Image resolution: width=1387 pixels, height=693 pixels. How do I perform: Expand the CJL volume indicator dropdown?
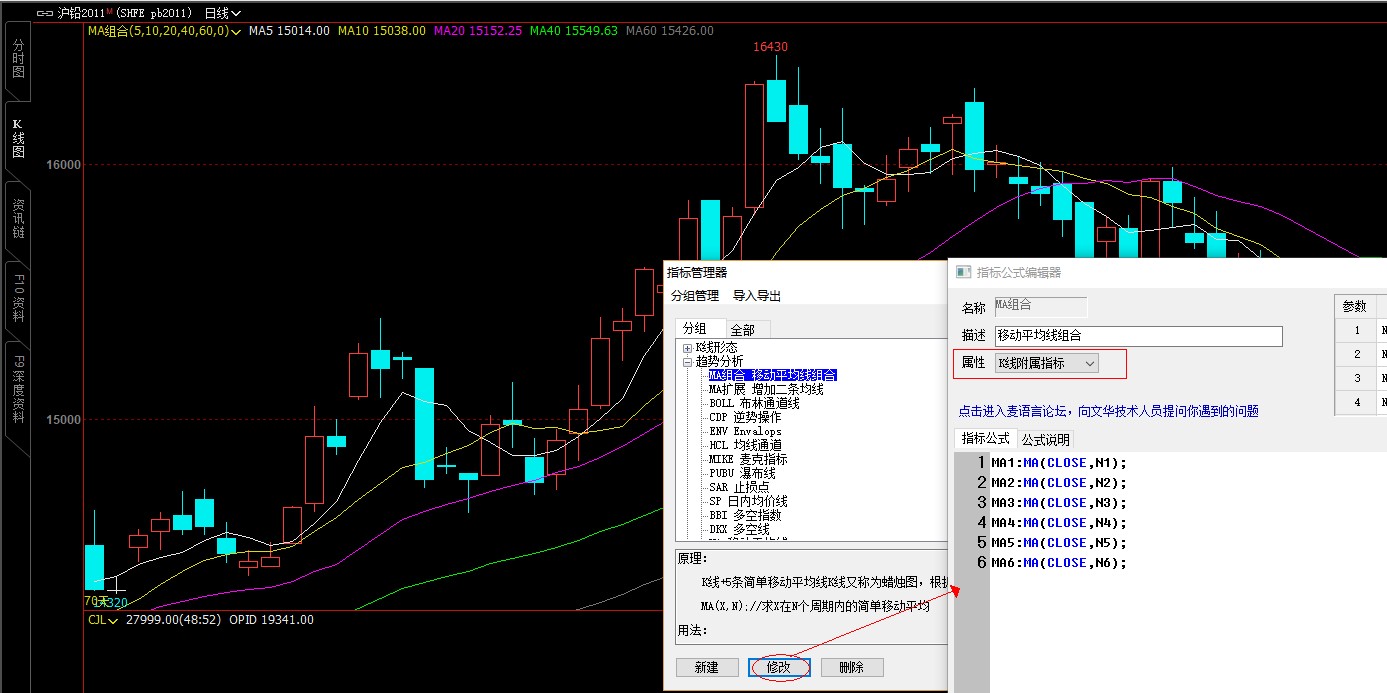click(x=113, y=620)
